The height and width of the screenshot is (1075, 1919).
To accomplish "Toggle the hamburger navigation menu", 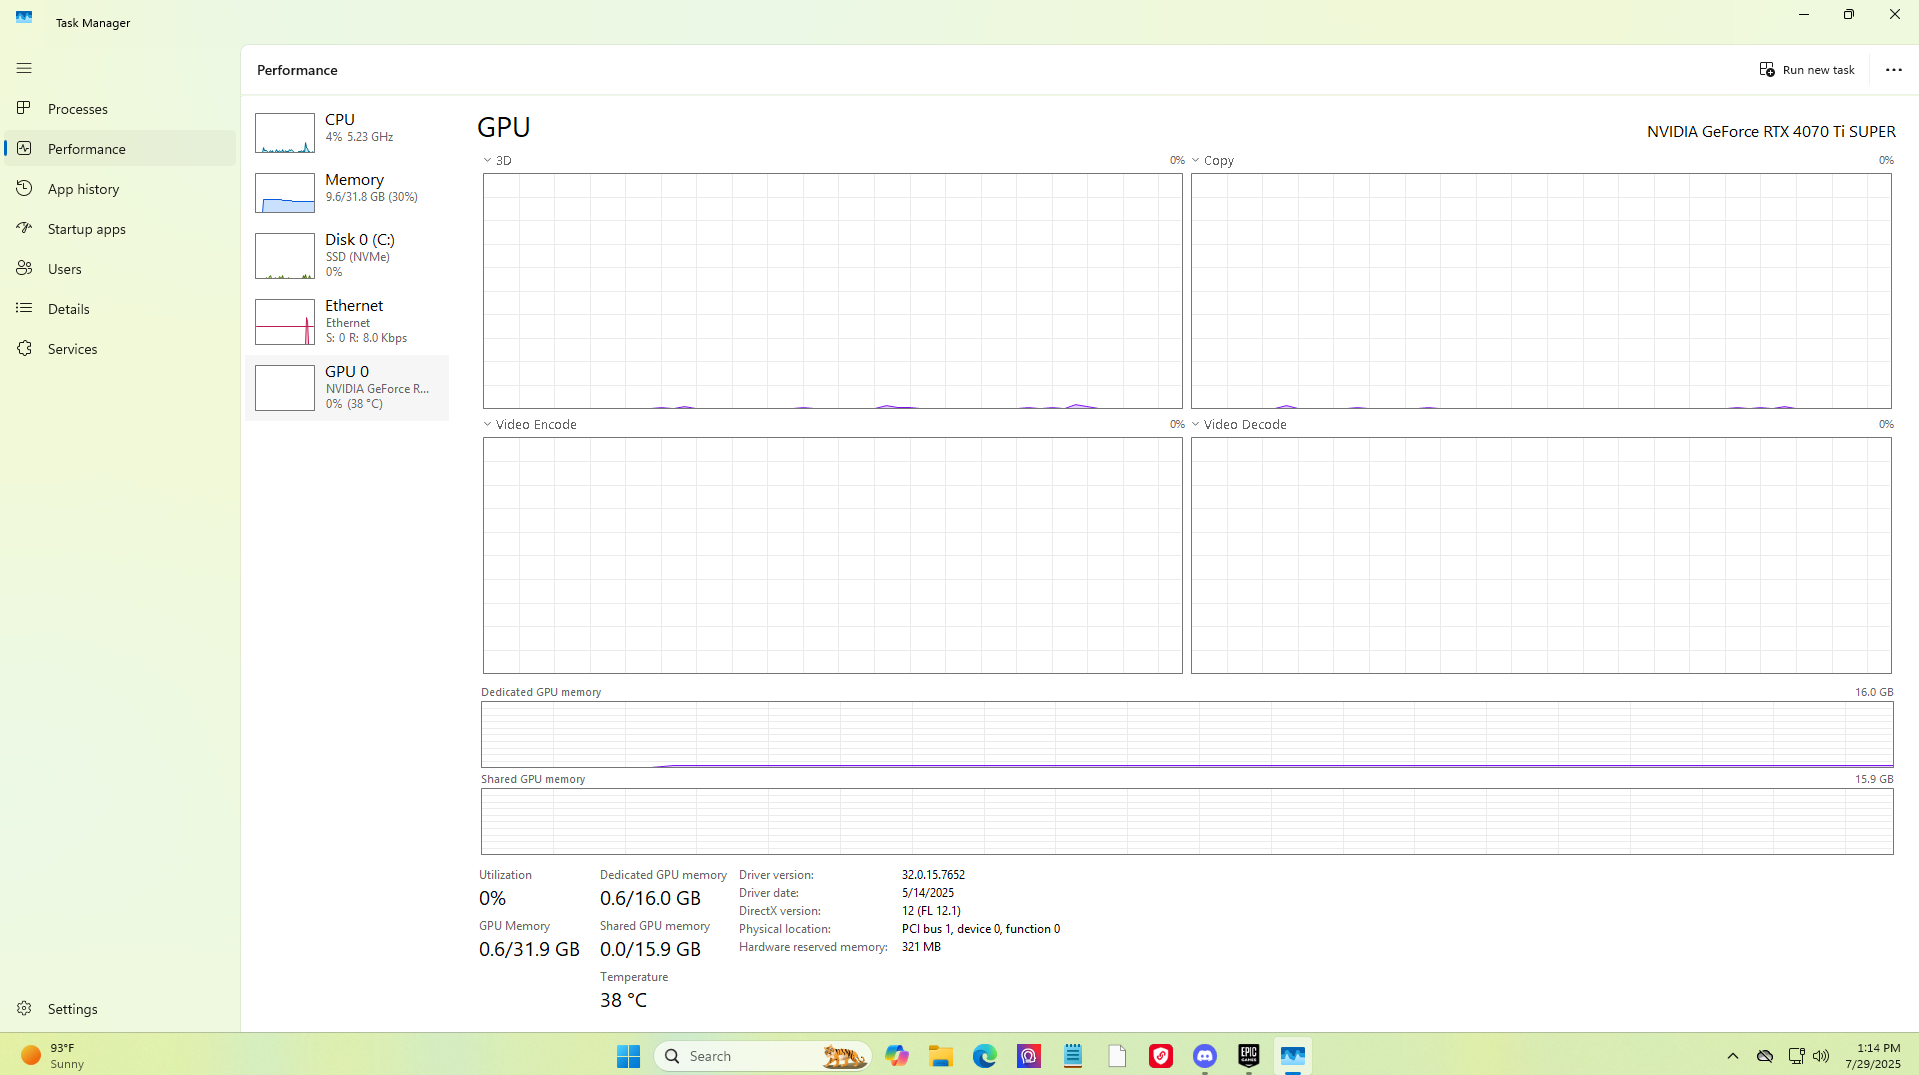I will [x=24, y=68].
